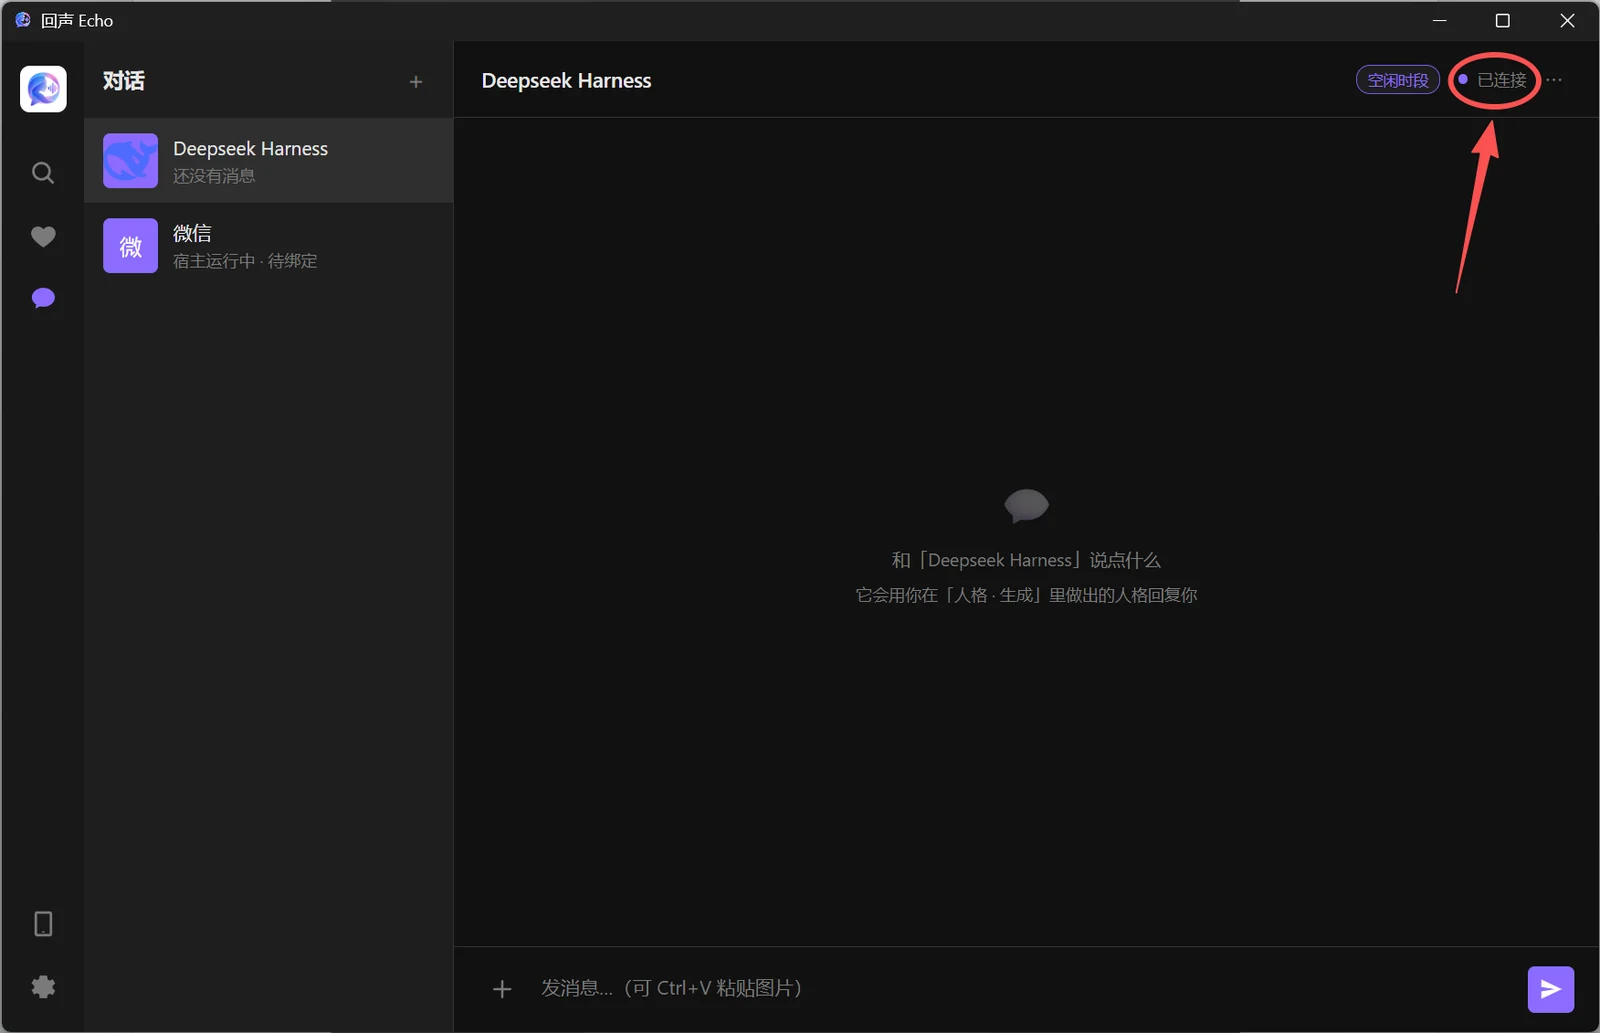Click the 微信 purple avatar
This screenshot has width=1600, height=1033.
point(130,246)
